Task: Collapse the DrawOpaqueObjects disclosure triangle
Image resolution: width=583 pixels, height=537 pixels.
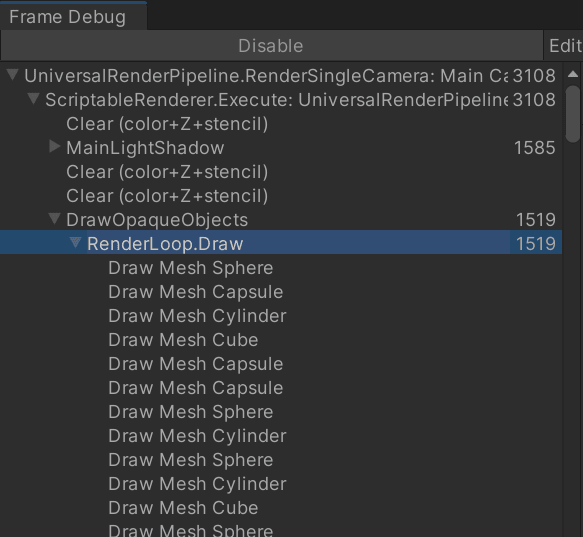Action: [x=55, y=219]
